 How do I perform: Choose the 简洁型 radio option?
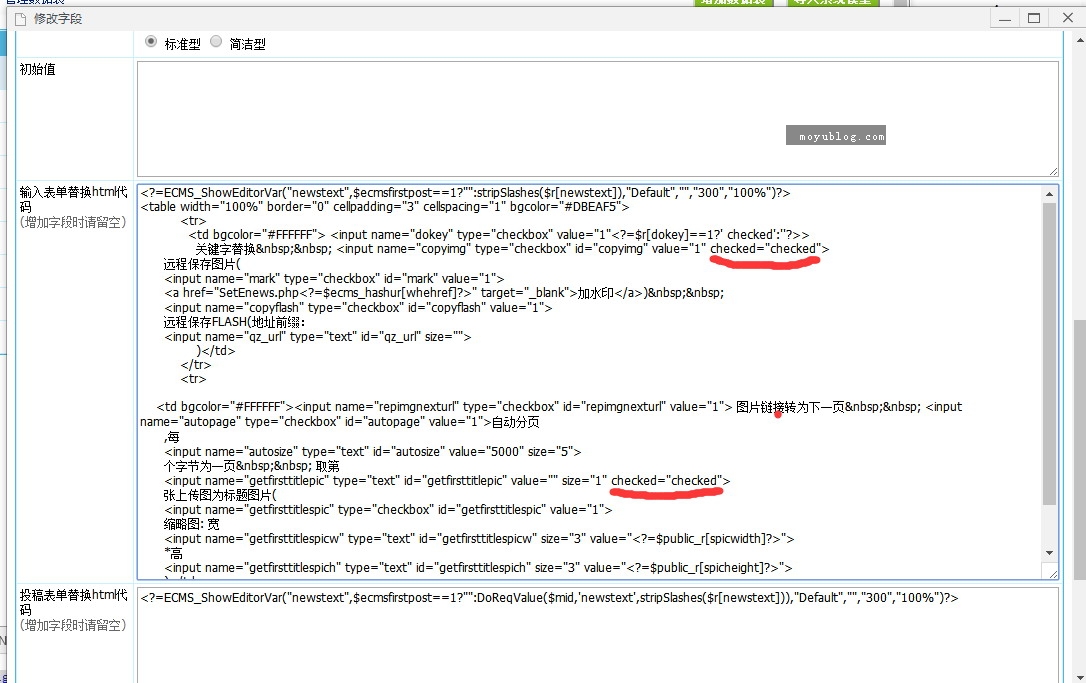[x=216, y=42]
